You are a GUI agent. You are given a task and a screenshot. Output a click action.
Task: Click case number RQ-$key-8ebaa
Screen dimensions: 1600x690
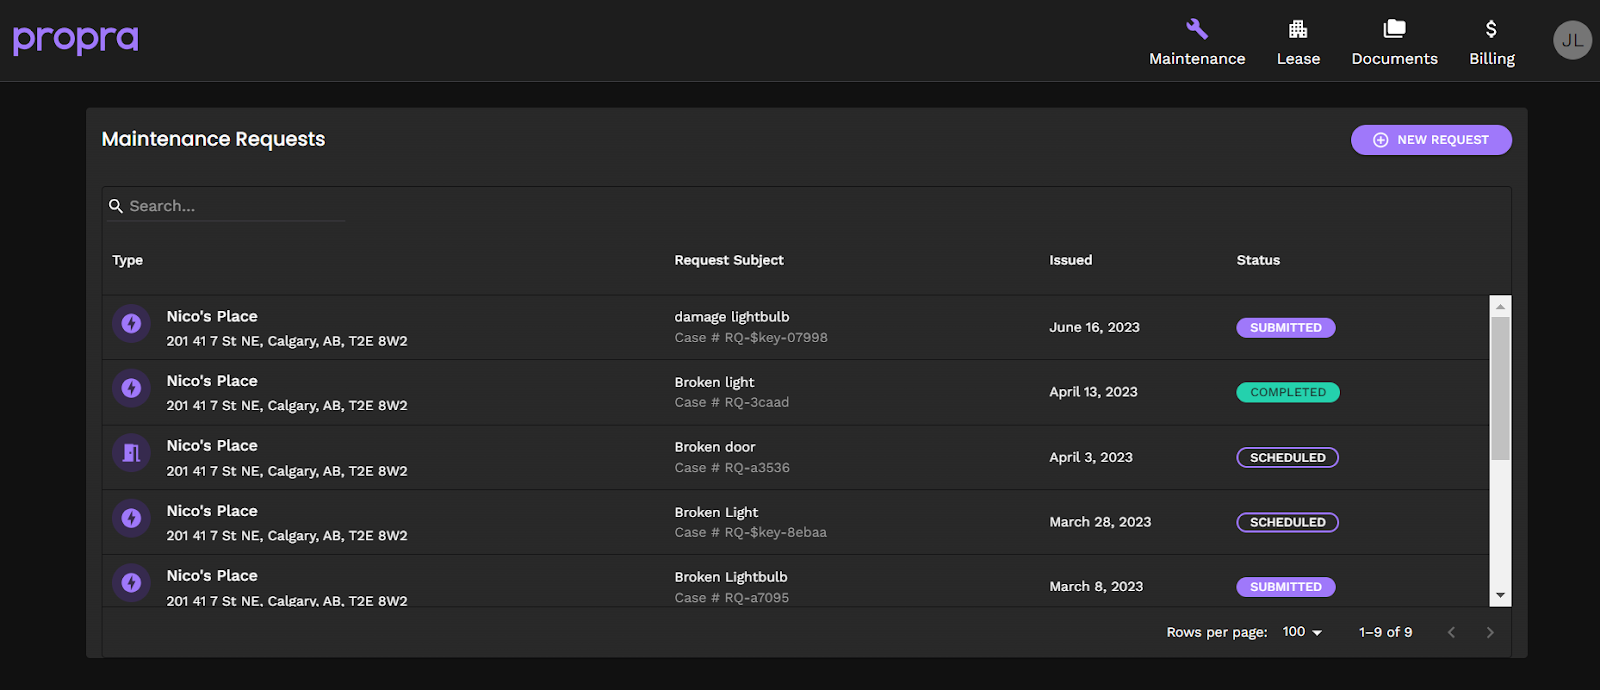pyautogui.click(x=776, y=533)
